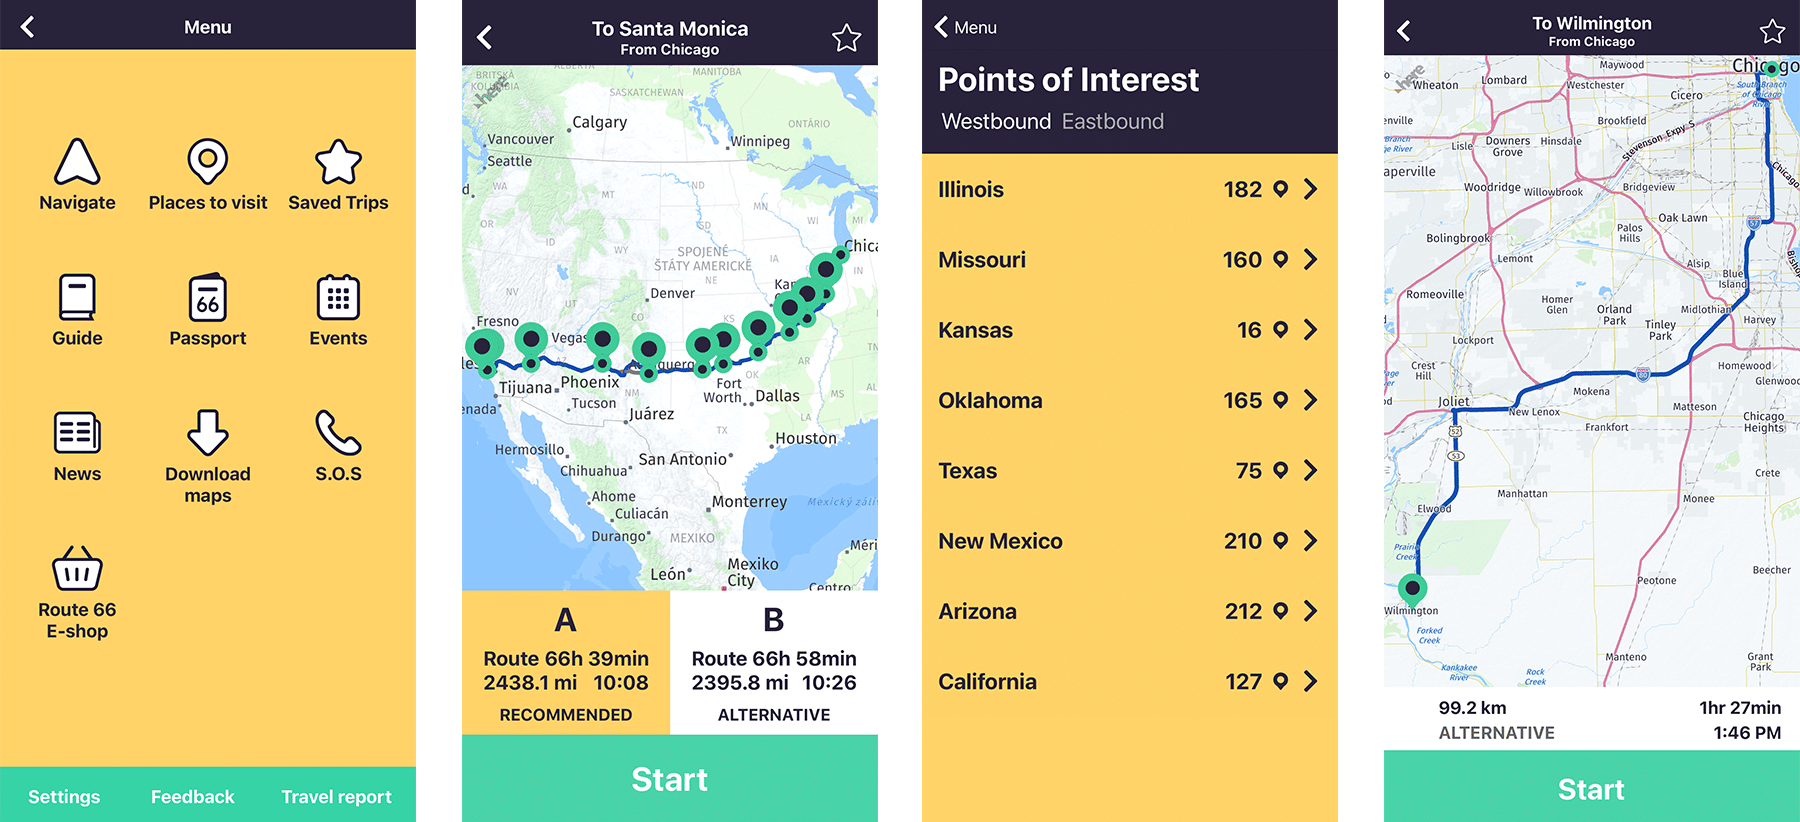The height and width of the screenshot is (822, 1800).
Task: Start the Santa Monica route
Action: 670,779
